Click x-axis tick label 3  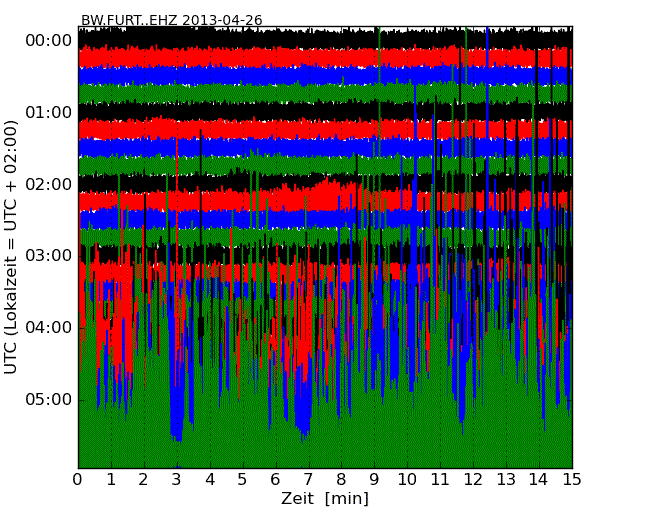(177, 480)
